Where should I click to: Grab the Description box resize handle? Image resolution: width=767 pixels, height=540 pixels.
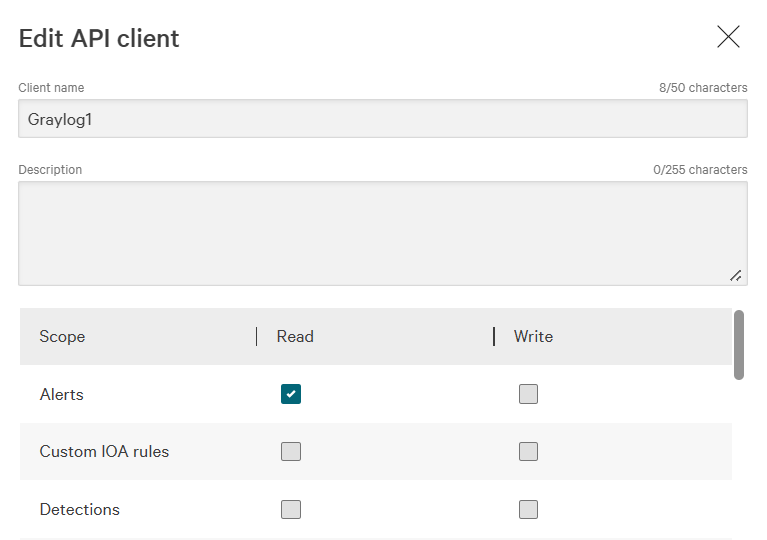point(736,276)
